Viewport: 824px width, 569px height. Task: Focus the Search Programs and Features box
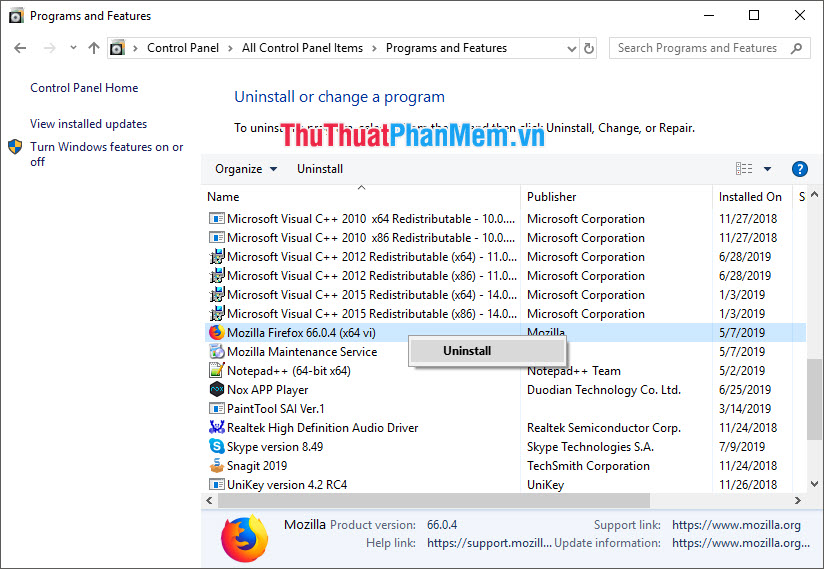point(709,48)
